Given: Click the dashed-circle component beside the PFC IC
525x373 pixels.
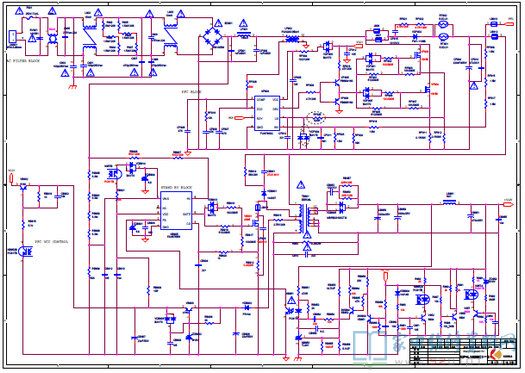Looking at the screenshot, I should 316,118.
